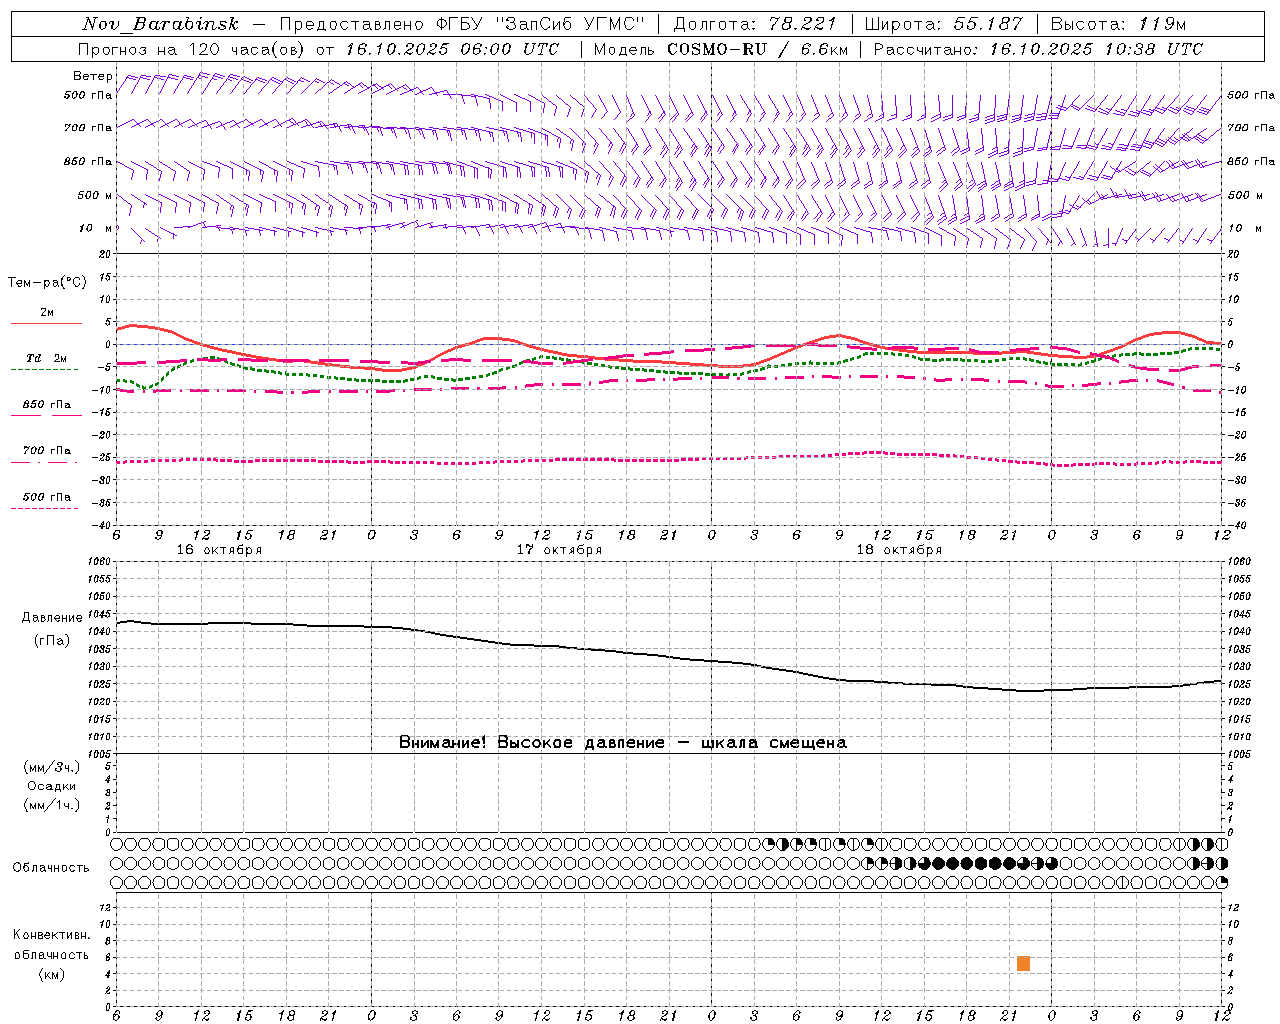
Task: Click the Широта: 55.187 latitude value
Action: tap(943, 24)
